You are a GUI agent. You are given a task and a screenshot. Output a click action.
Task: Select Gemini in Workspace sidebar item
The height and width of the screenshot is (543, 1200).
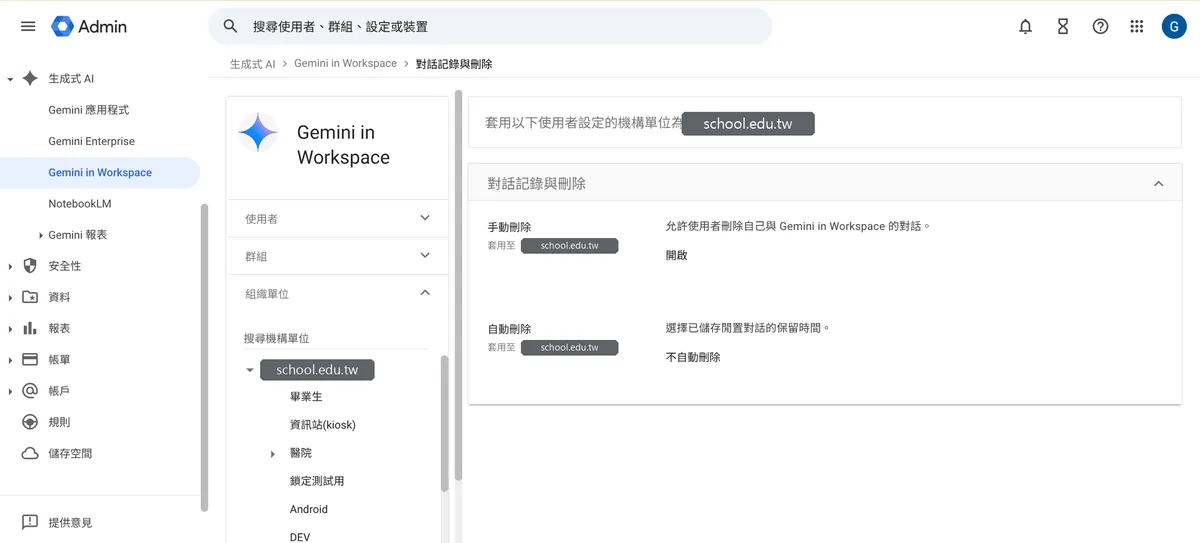click(x=99, y=172)
